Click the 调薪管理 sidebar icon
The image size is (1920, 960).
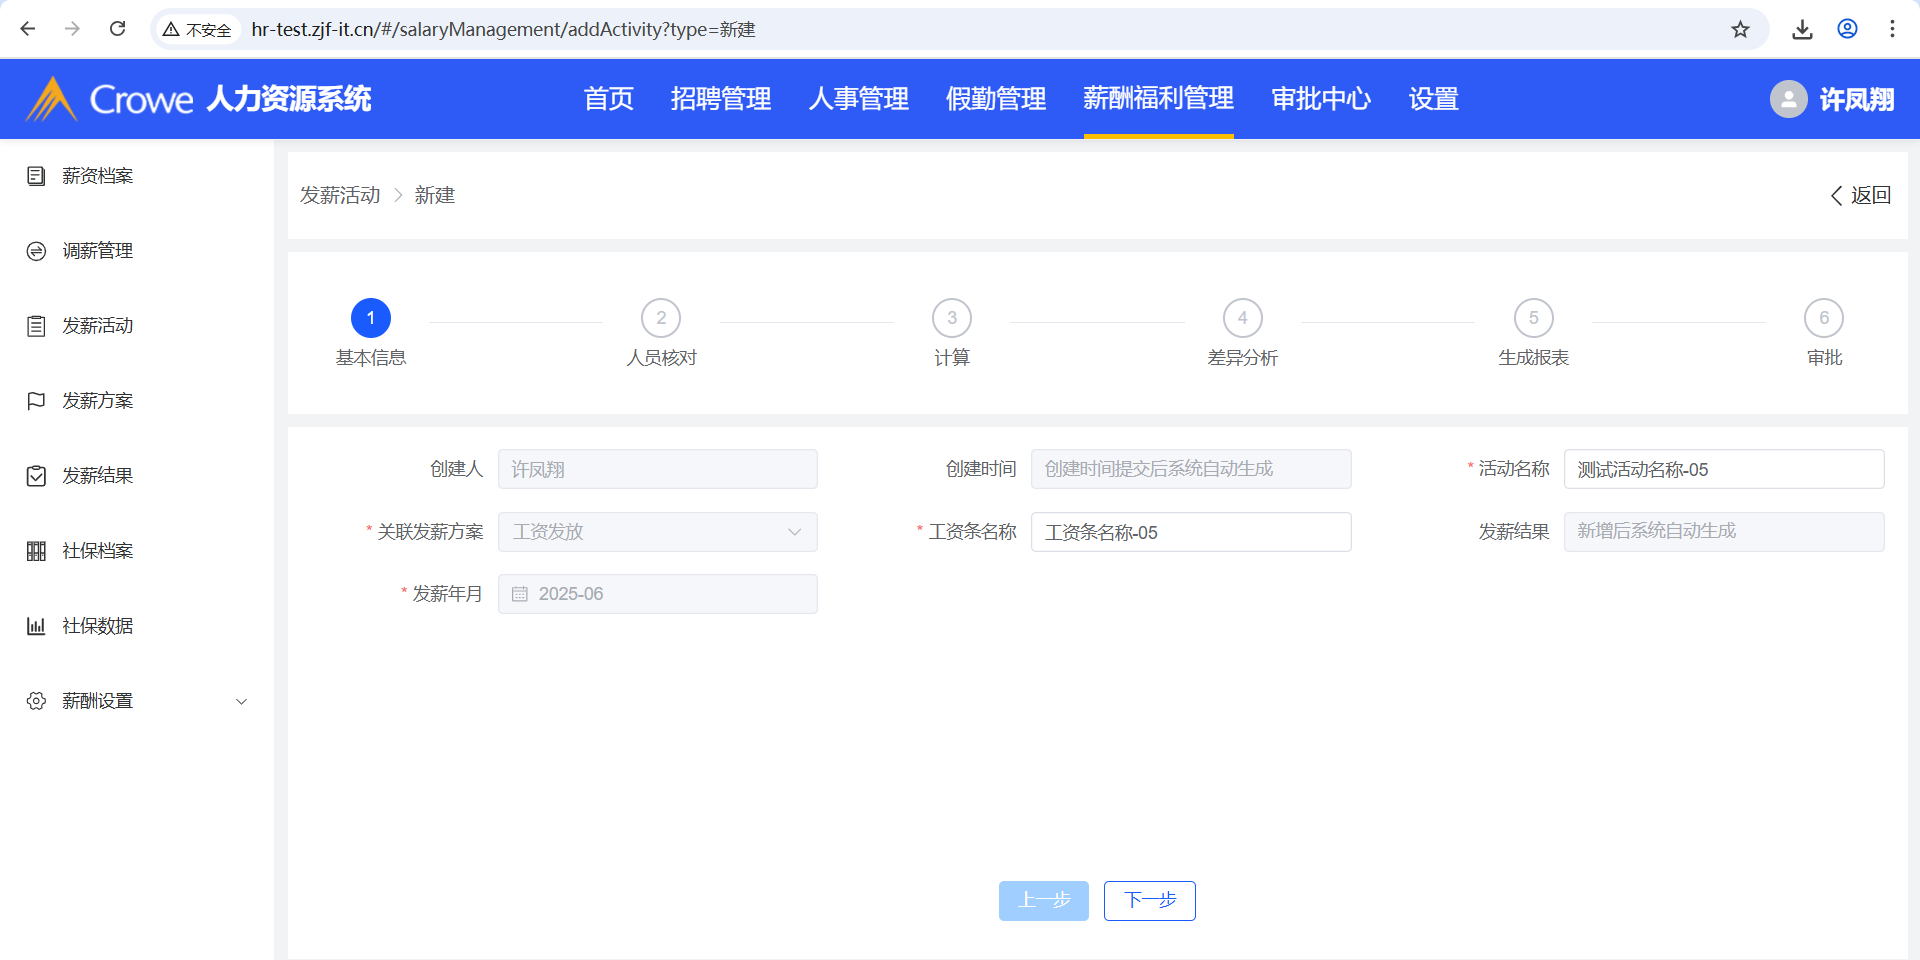(36, 251)
